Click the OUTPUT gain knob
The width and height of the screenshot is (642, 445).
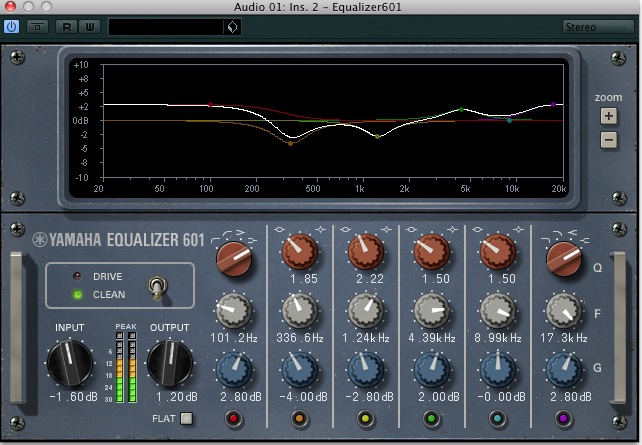(170, 363)
